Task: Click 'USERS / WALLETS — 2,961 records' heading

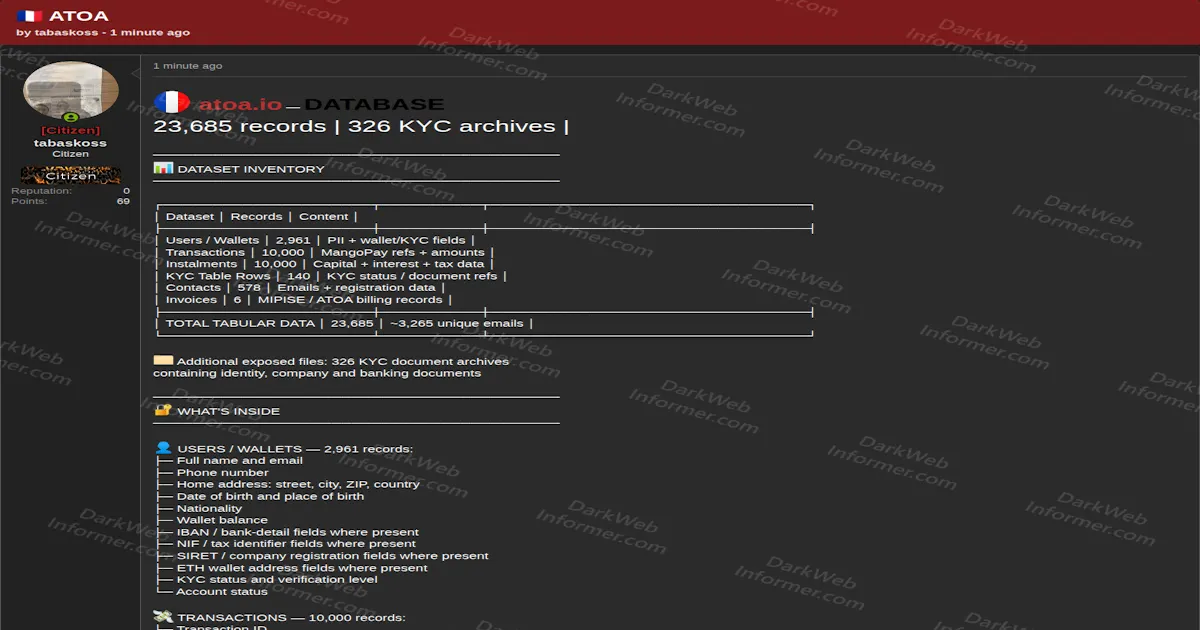Action: click(x=295, y=449)
